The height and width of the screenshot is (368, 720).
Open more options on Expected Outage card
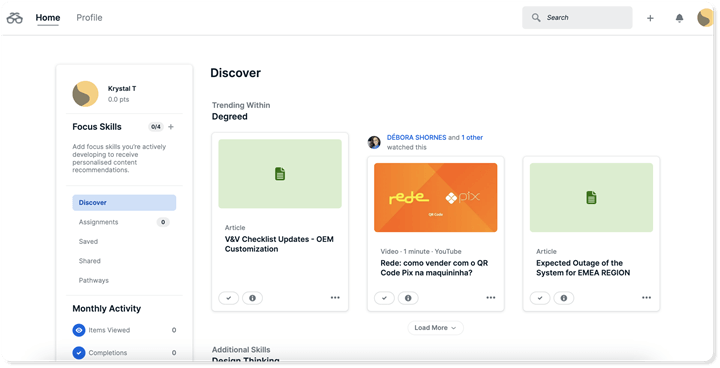[x=647, y=298]
